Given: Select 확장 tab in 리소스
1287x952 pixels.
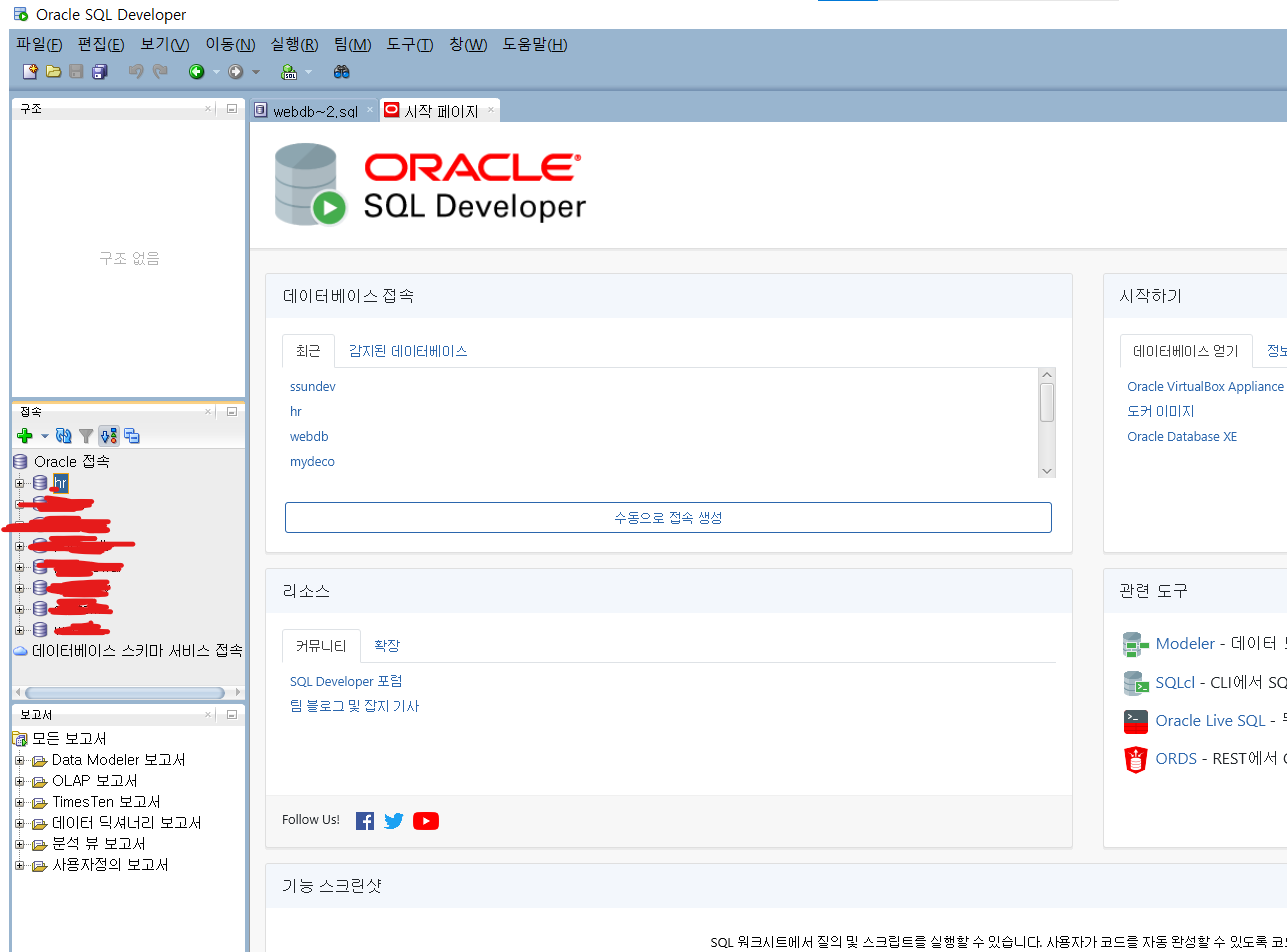Looking at the screenshot, I should click(x=387, y=646).
